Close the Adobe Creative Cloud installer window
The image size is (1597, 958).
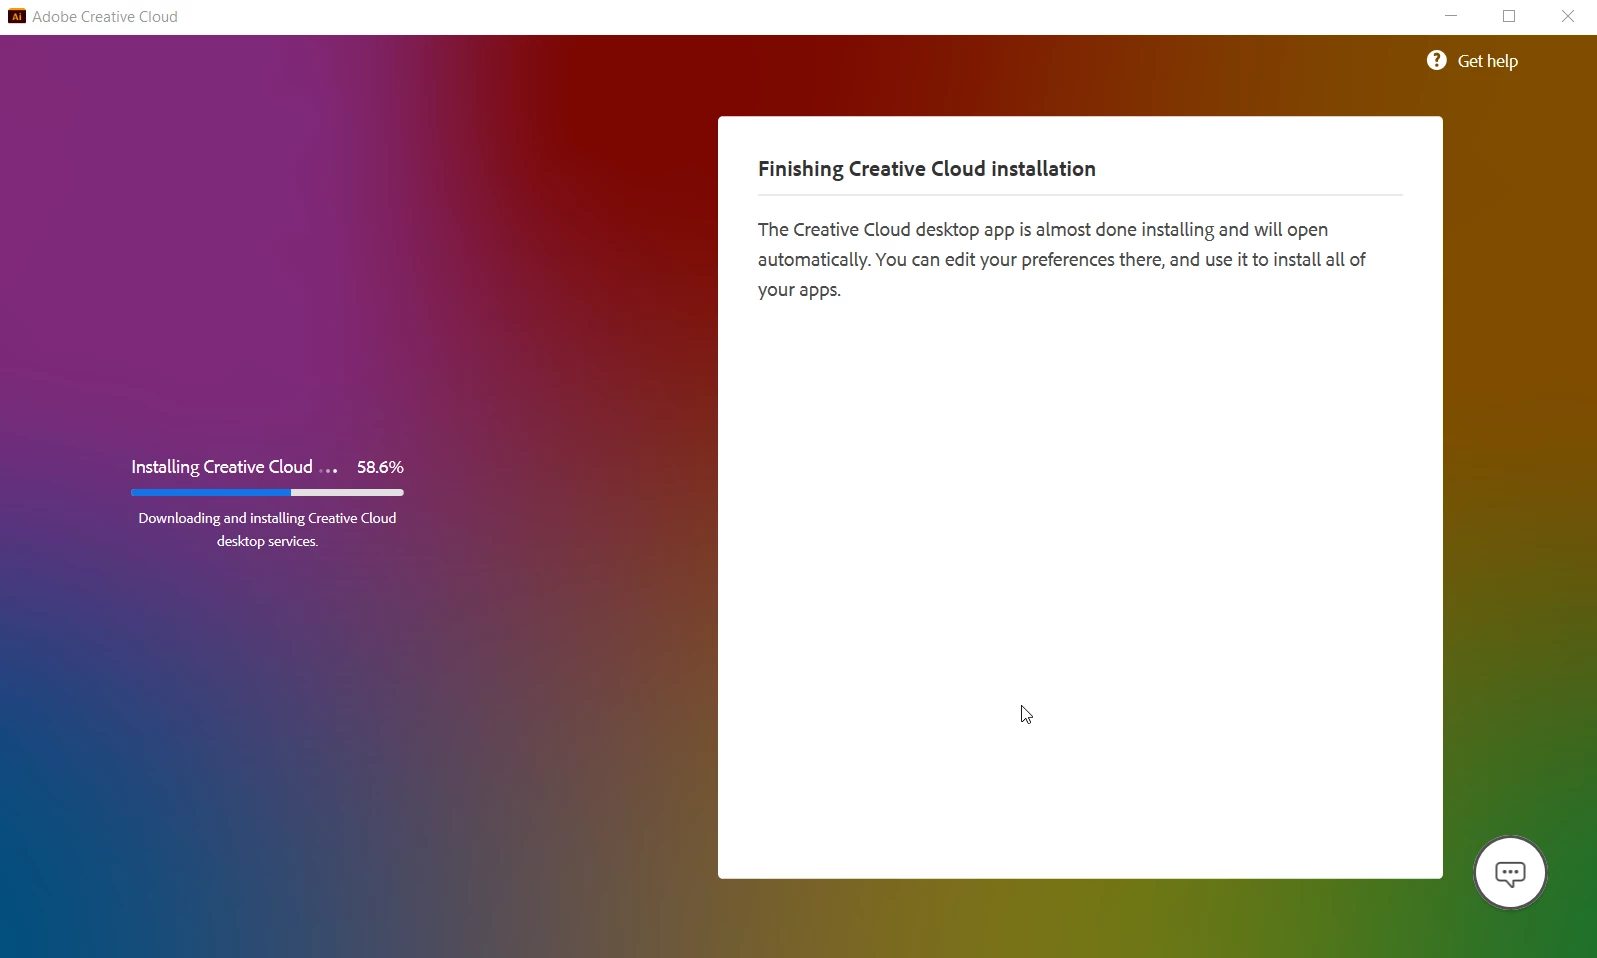1567,16
